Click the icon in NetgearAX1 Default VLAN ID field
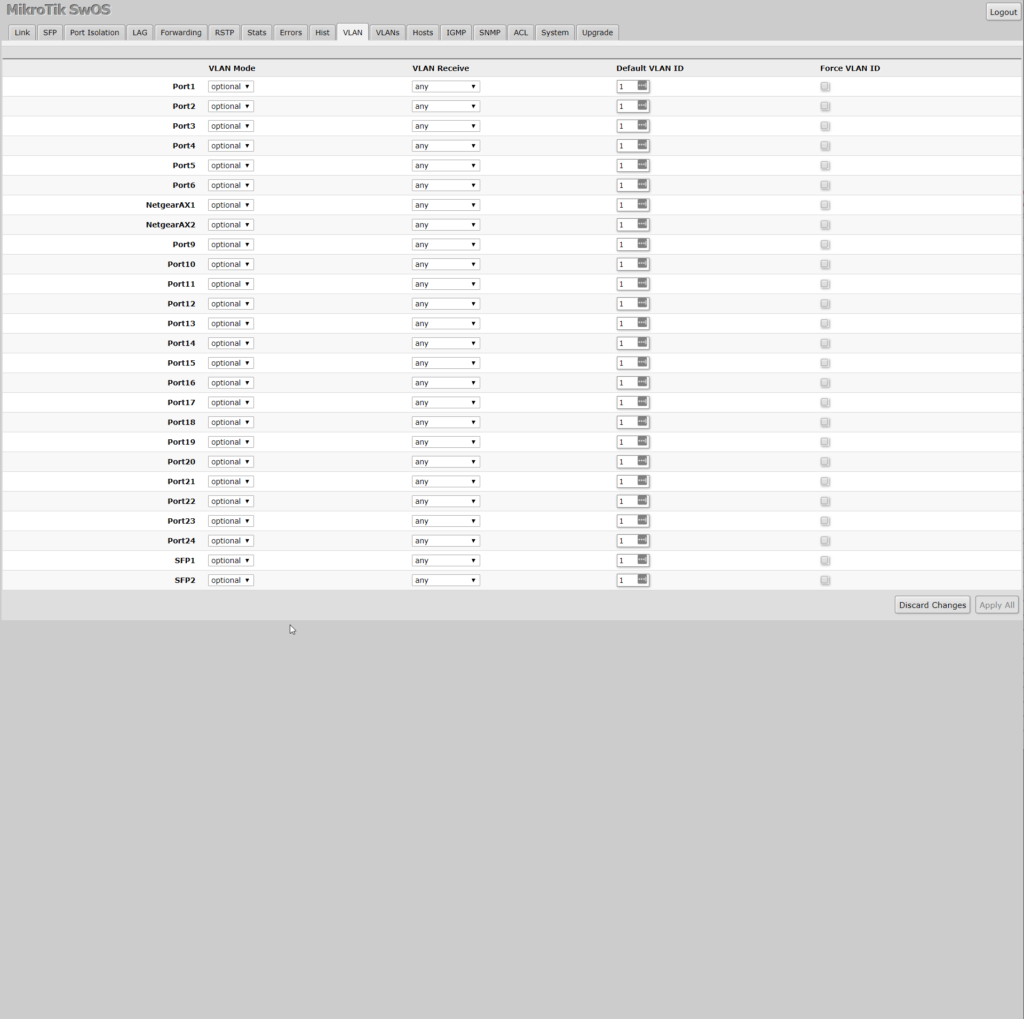The height and width of the screenshot is (1019, 1024). coord(642,205)
